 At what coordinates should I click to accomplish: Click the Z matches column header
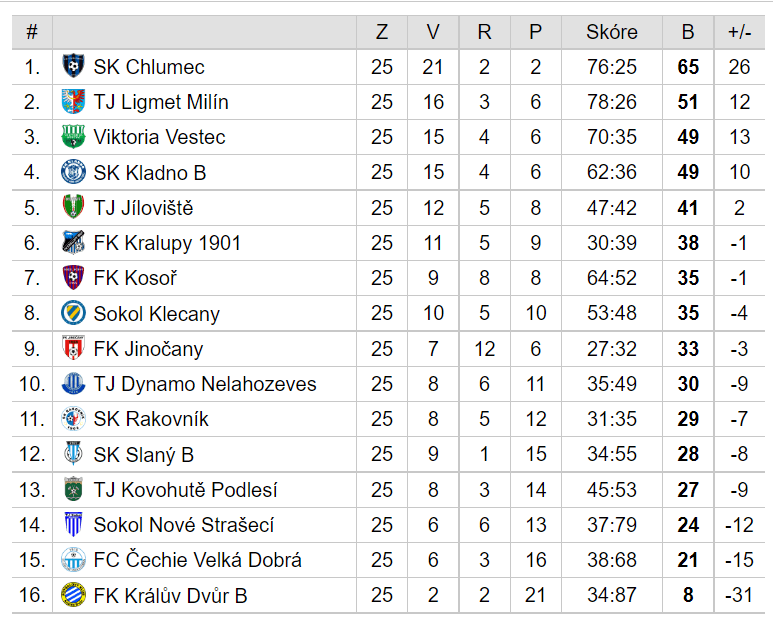click(382, 32)
